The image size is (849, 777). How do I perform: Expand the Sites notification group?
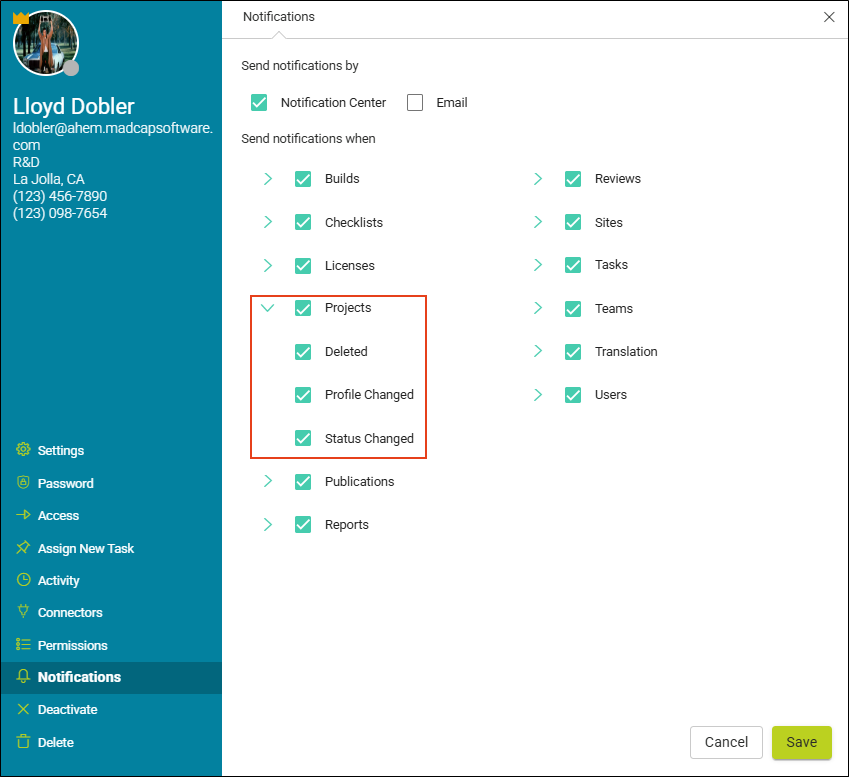tap(538, 222)
